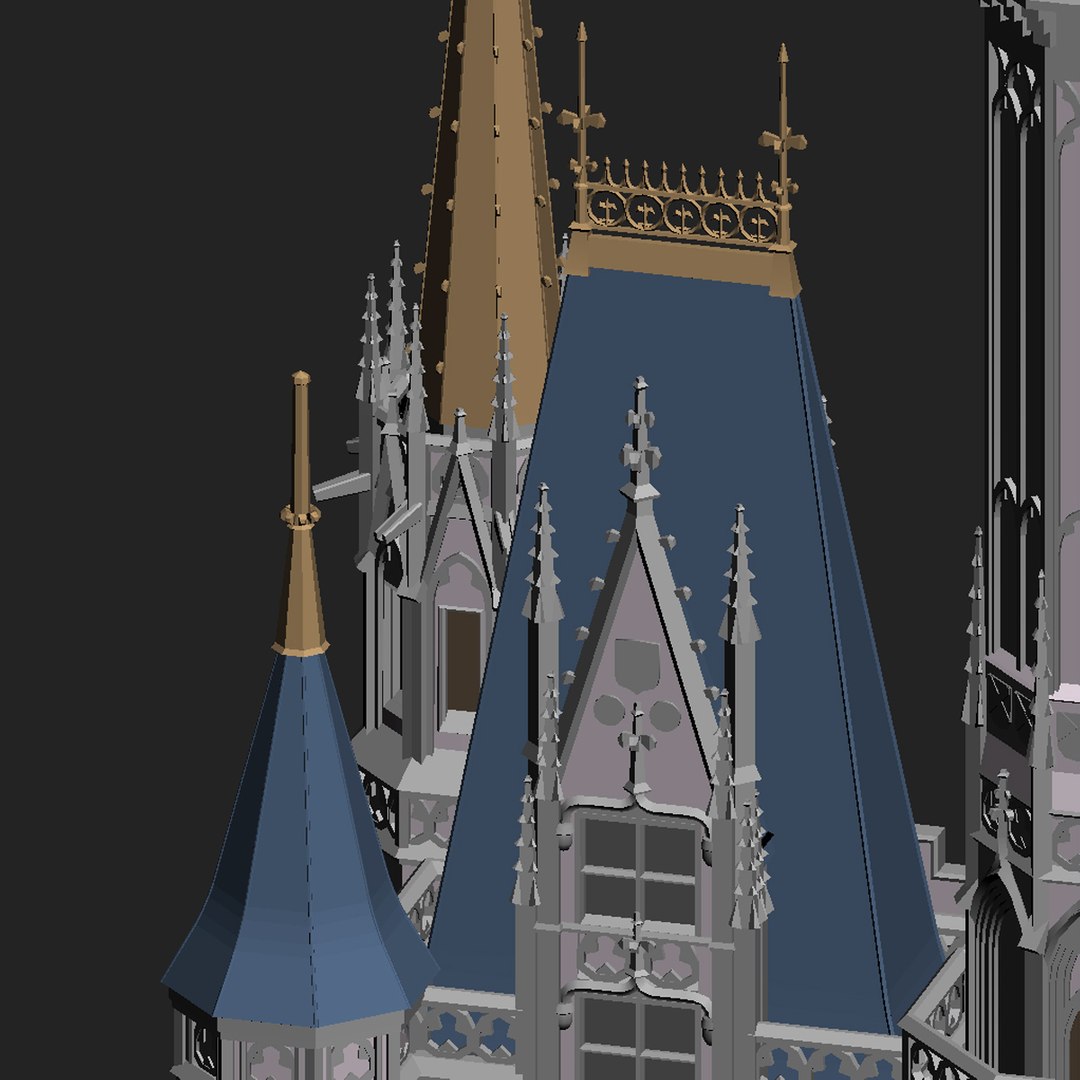Pick the shield emblem on dormer gable

click(x=636, y=665)
